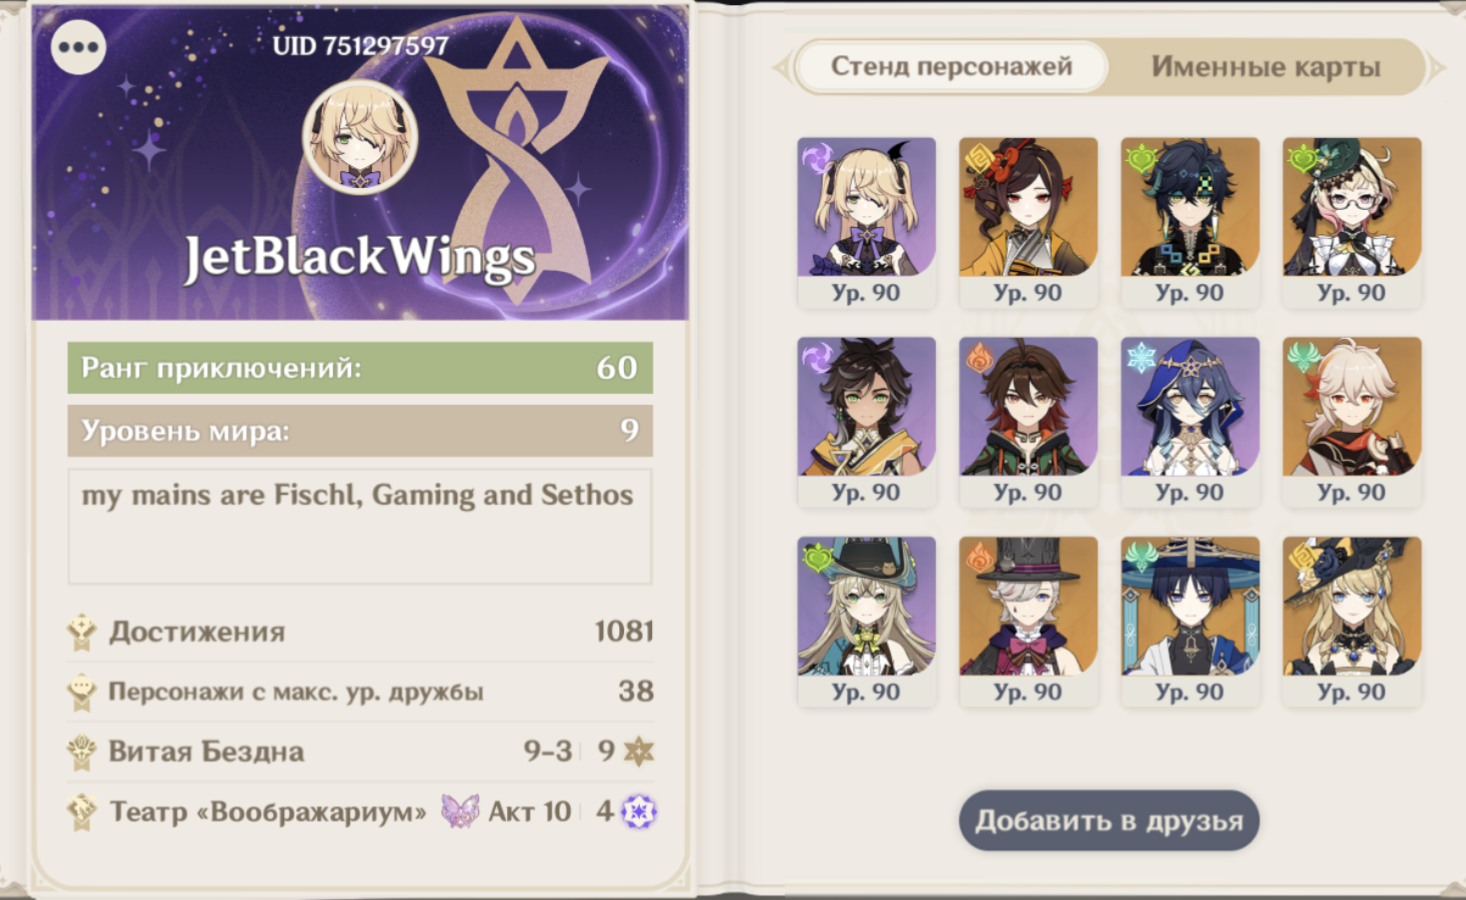Viewport: 1466px width, 900px height.
Task: Select the Gaming Pyro character card
Action: (x=1028, y=422)
